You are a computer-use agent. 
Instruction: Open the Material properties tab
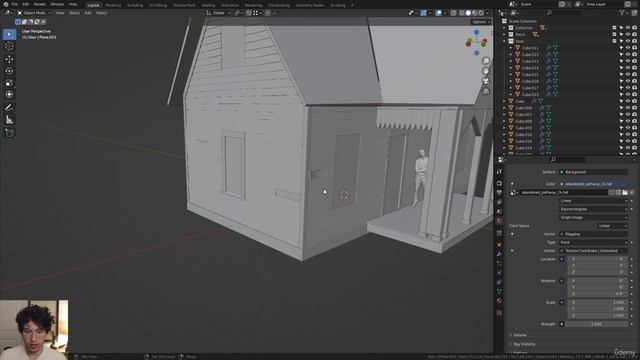pyautogui.click(x=499, y=301)
